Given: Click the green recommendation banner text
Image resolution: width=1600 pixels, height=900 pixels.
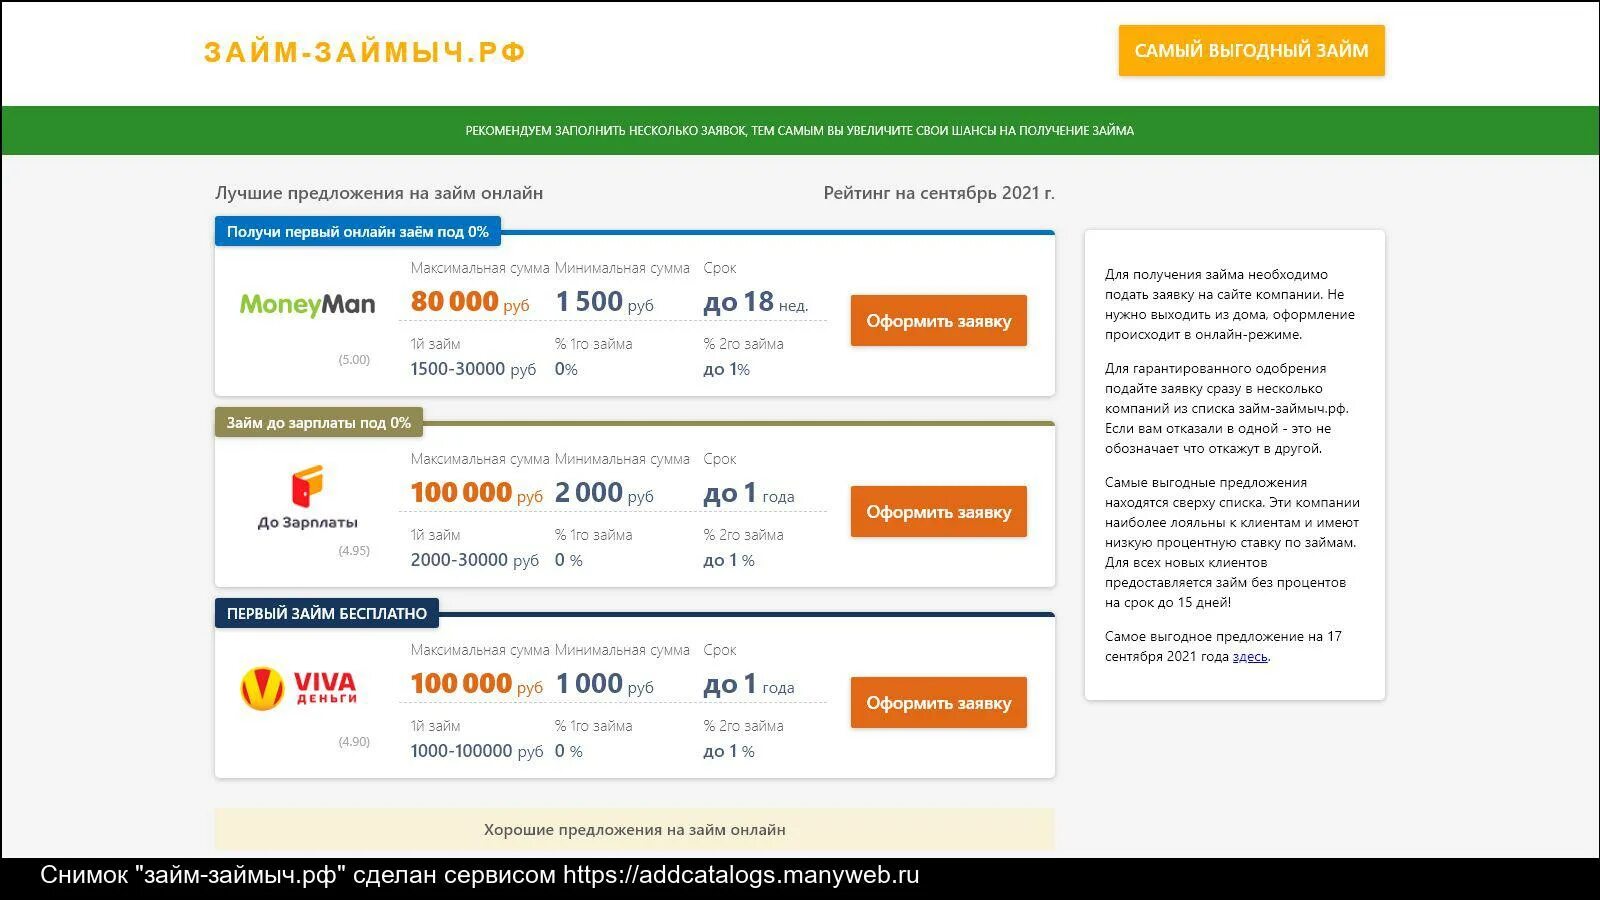Looking at the screenshot, I should pos(800,131).
